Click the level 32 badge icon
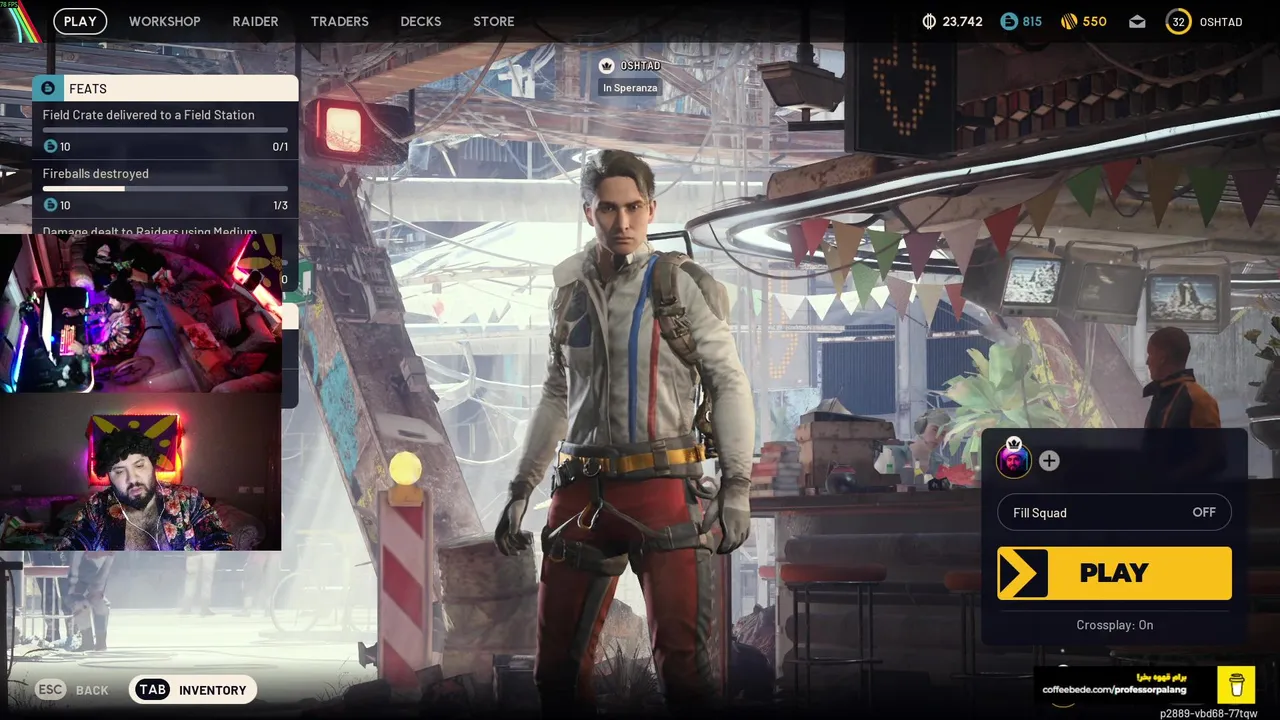The height and width of the screenshot is (720, 1280). (x=1179, y=21)
